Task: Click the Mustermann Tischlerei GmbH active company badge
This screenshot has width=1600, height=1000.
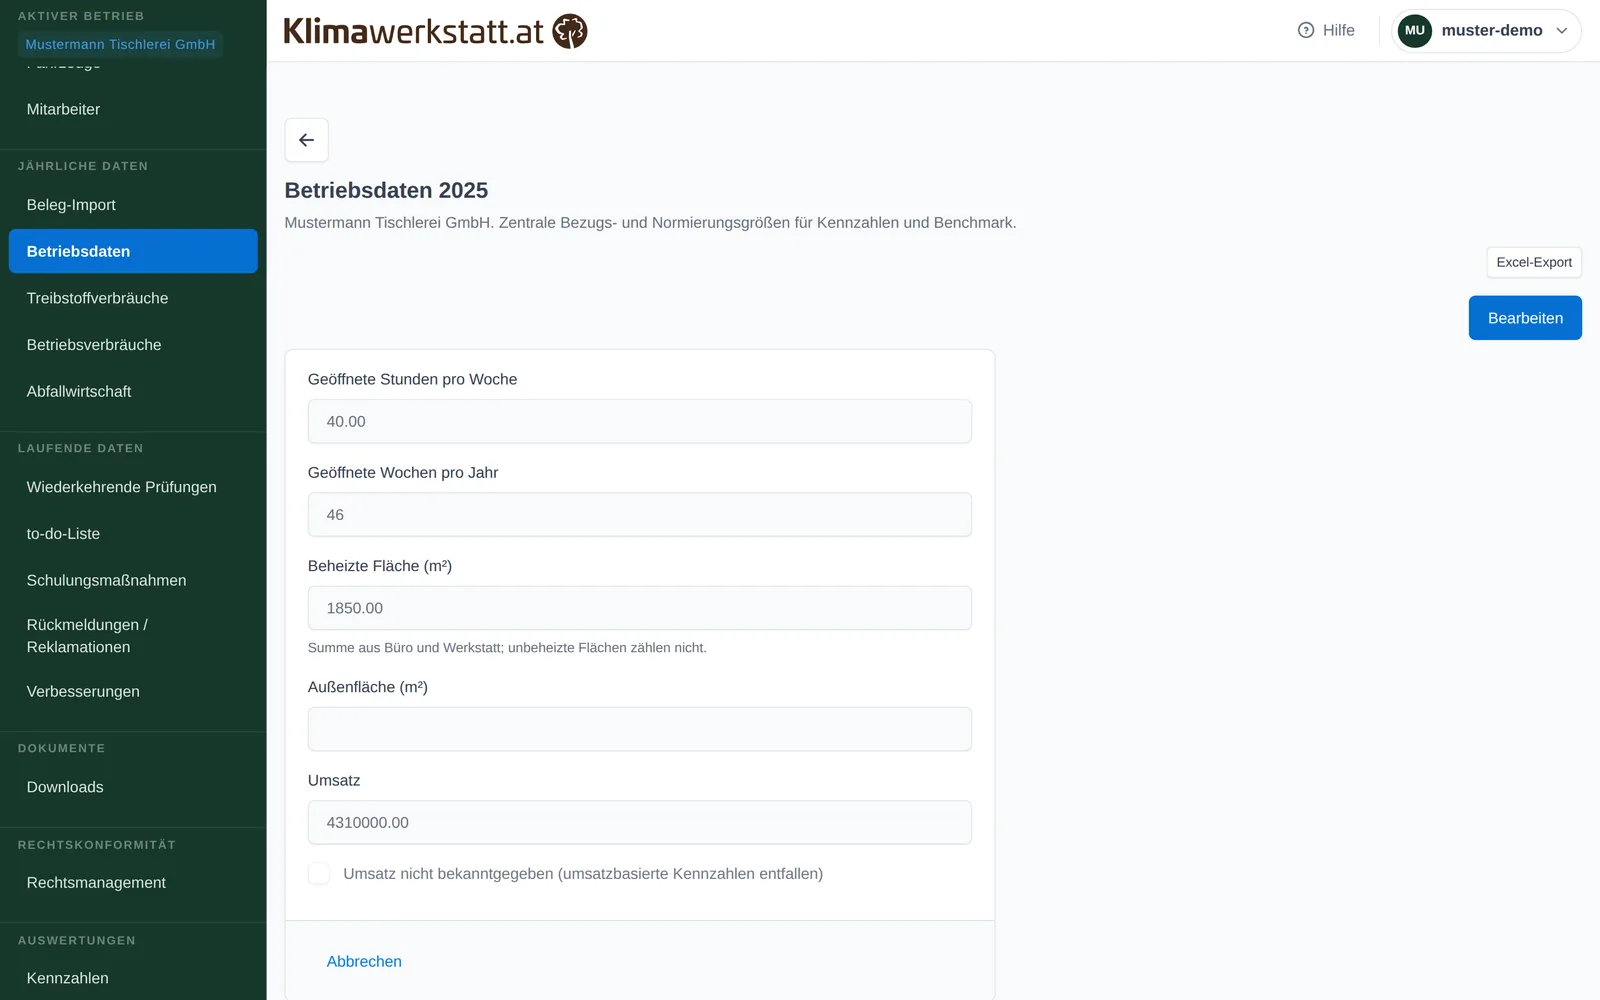Action: (120, 44)
